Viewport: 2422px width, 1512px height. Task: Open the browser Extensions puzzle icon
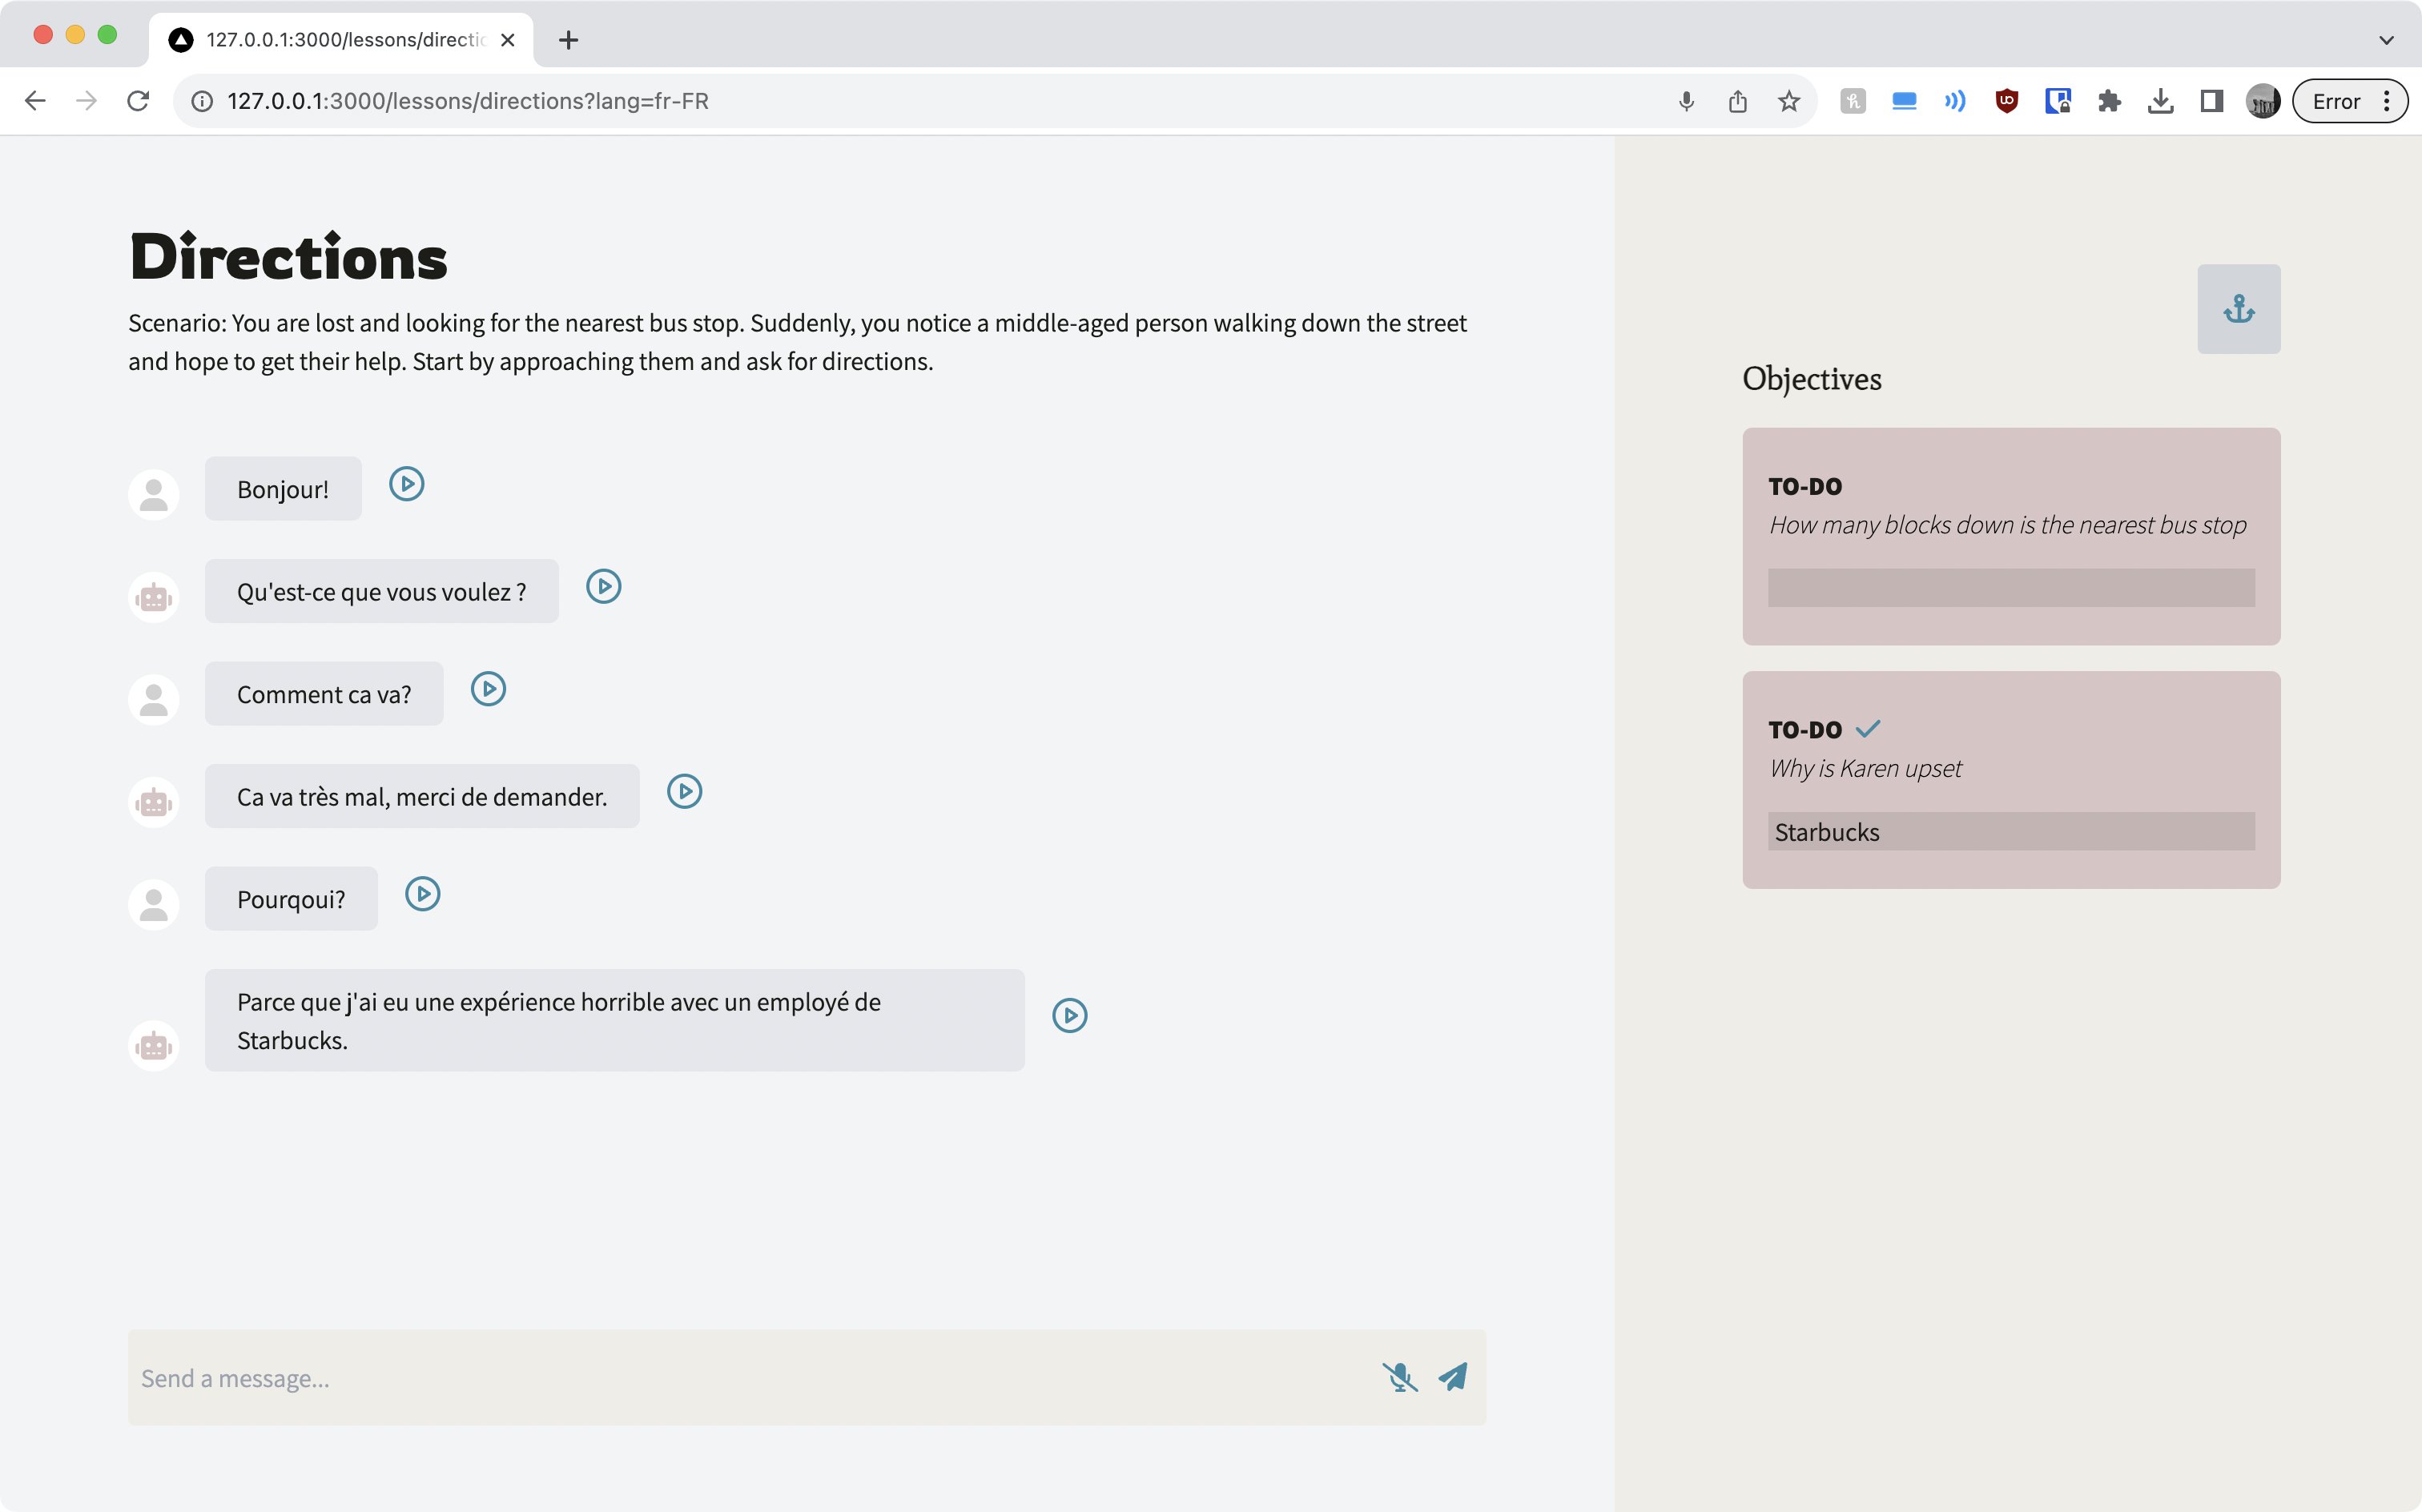coord(2109,101)
